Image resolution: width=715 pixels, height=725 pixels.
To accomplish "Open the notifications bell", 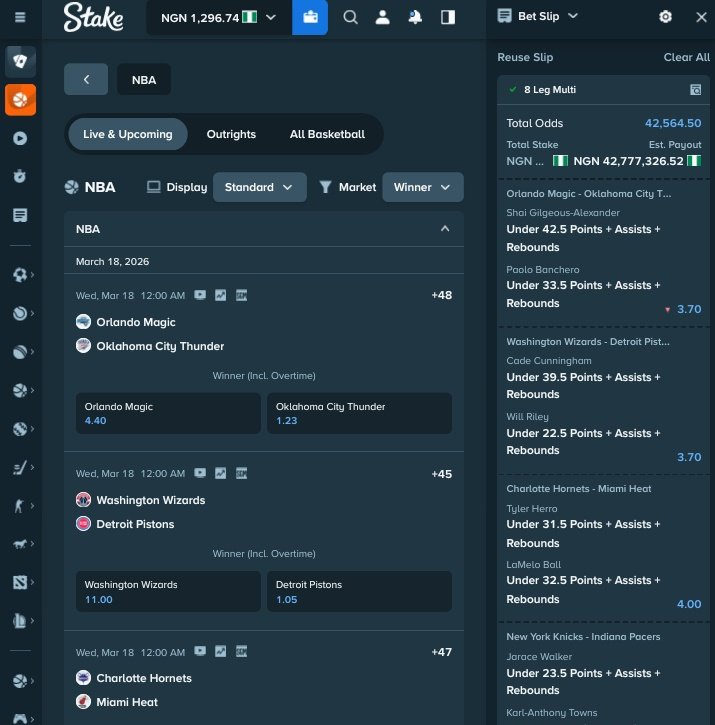I will point(415,18).
